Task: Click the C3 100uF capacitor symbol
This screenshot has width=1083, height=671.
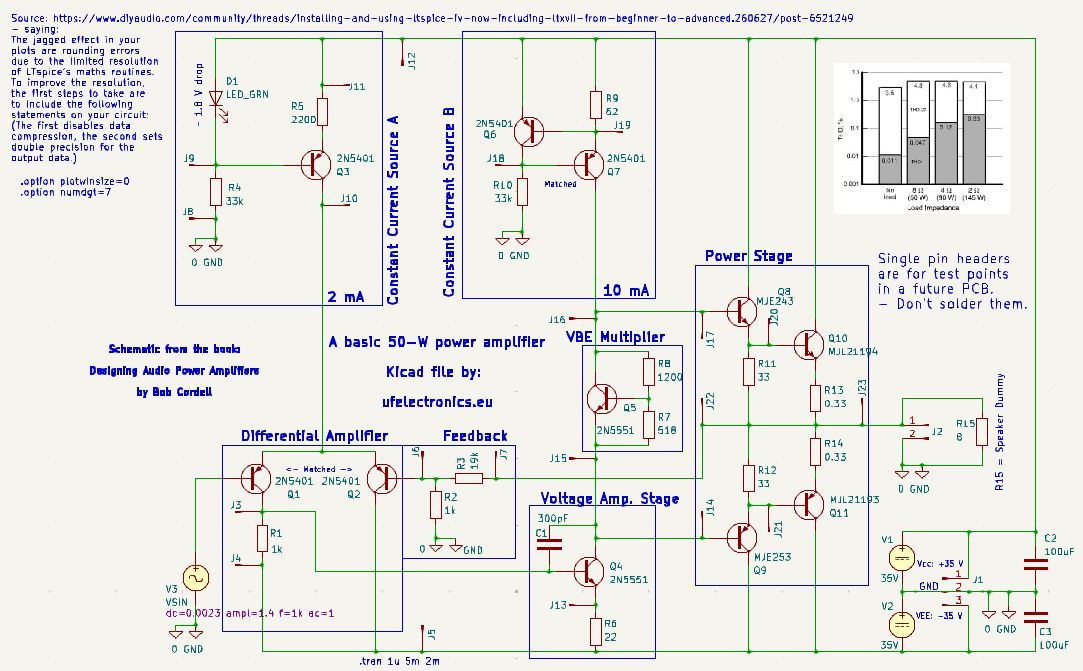Action: (1035, 617)
